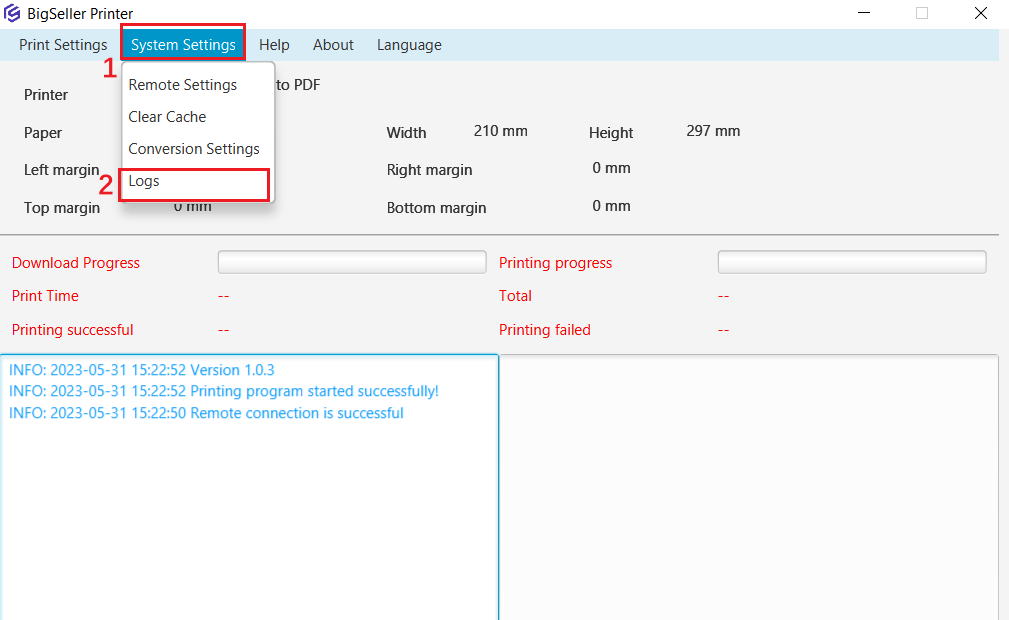Open the System Settings menu
This screenshot has width=1009, height=620.
[183, 45]
